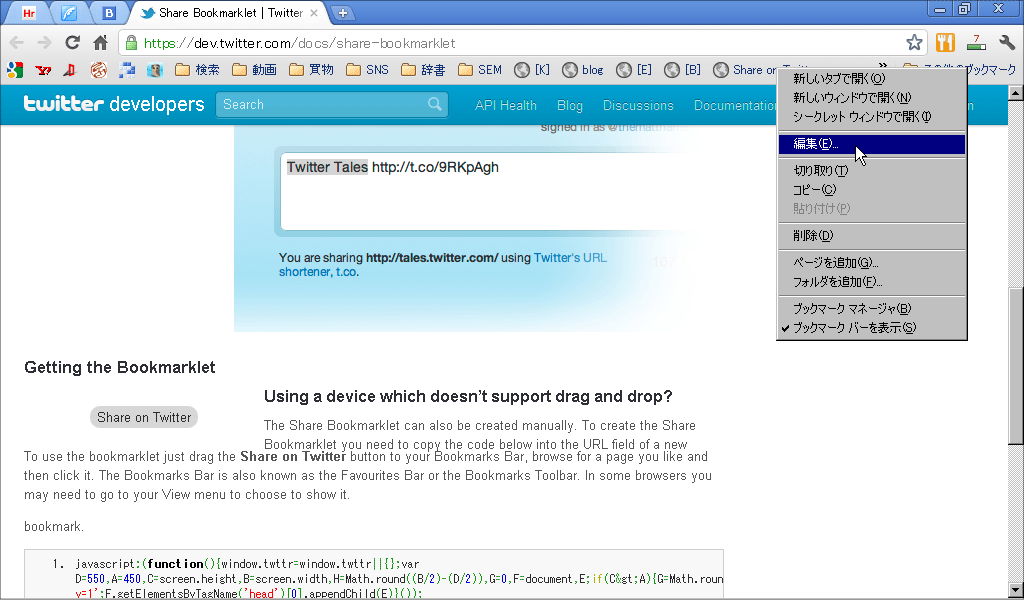Click the vertical scrollbar thumb
Screen dimensions: 1024x600
tap(1016, 366)
